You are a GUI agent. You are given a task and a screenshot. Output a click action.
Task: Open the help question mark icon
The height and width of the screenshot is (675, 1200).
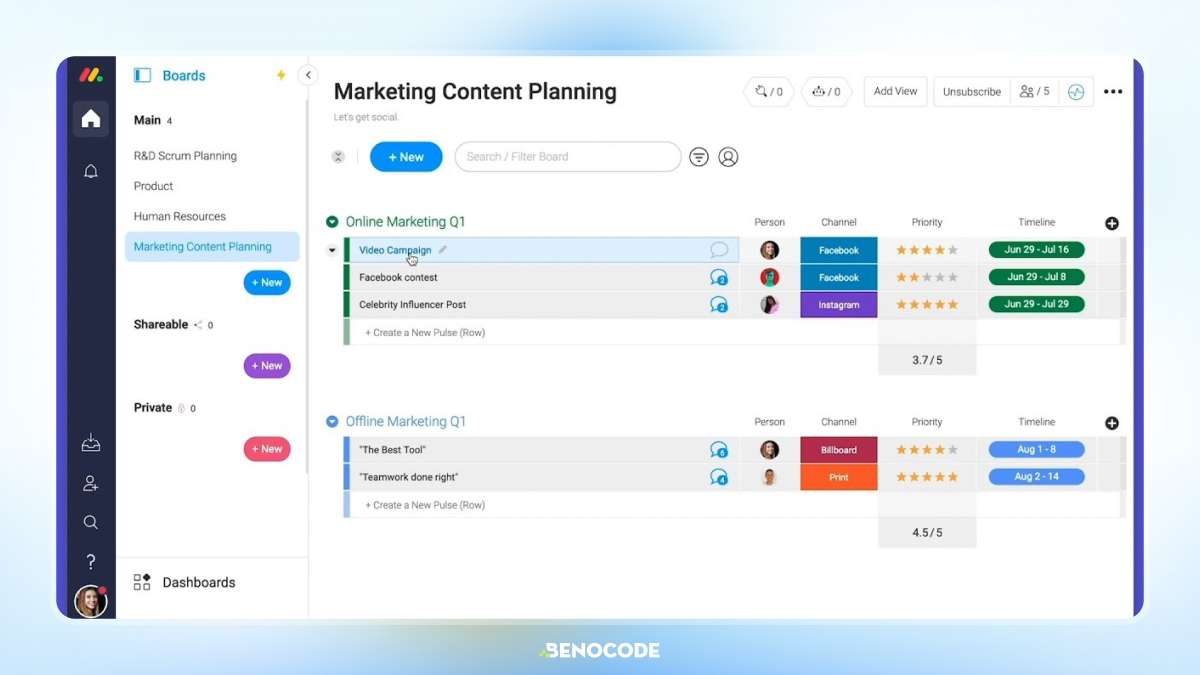[x=91, y=562]
